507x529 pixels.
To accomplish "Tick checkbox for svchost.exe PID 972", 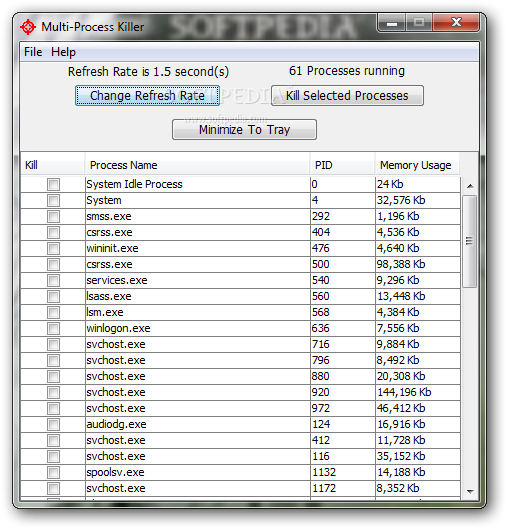I will pos(53,409).
